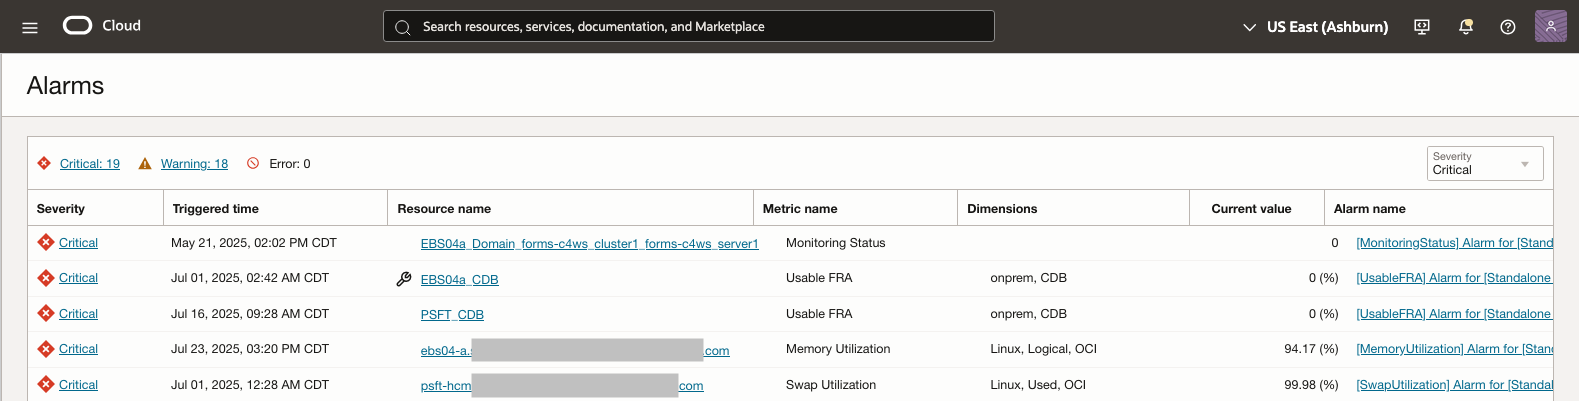This screenshot has height=401, width=1579.
Task: Click the help question mark icon
Action: click(1508, 27)
